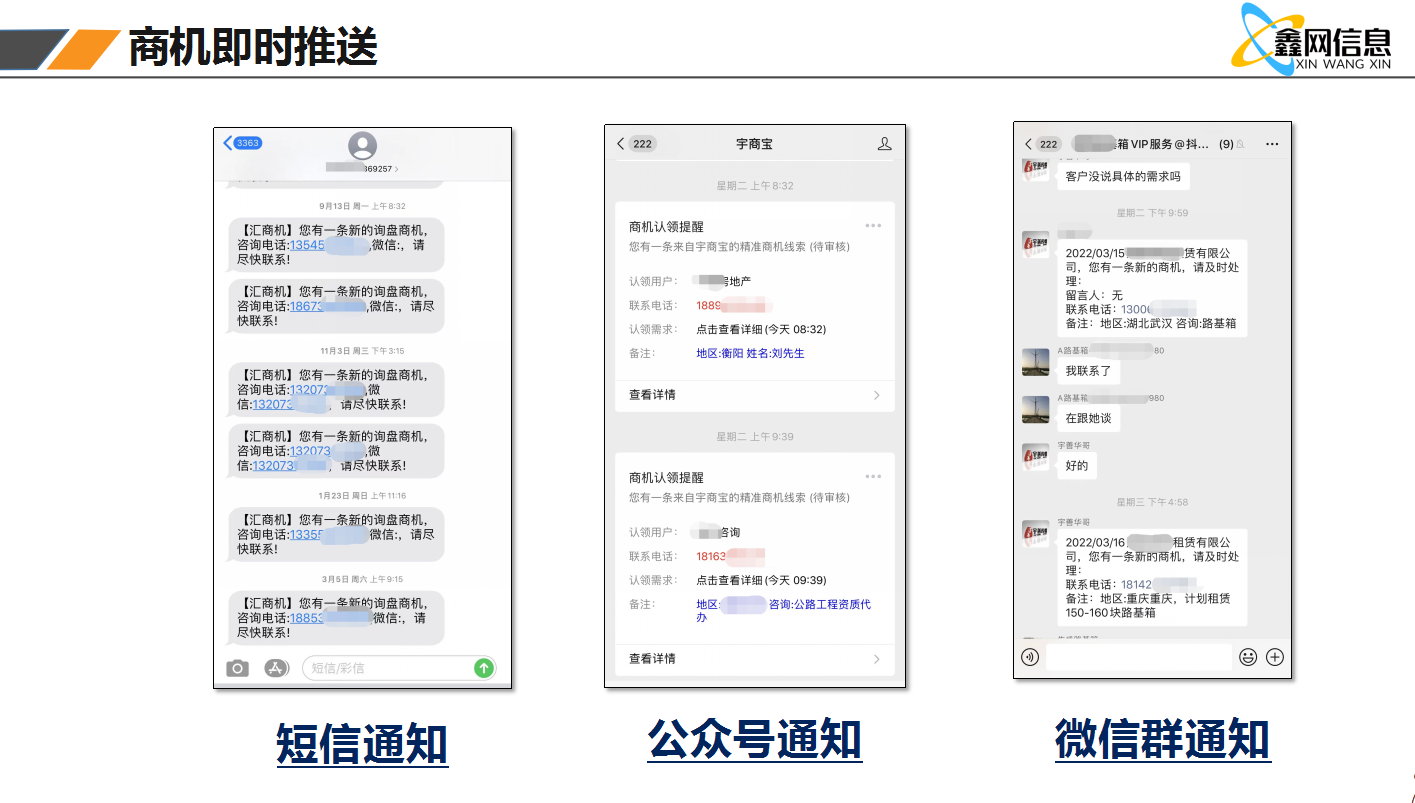The width and height of the screenshot is (1415, 803).
Task: Open the emoji smiley picker
Action: [x=1248, y=657]
